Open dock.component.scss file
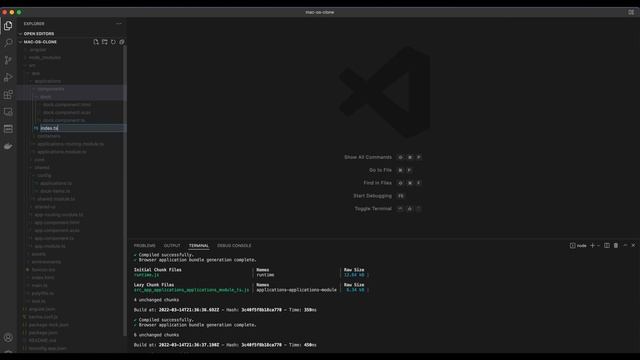 pos(67,113)
